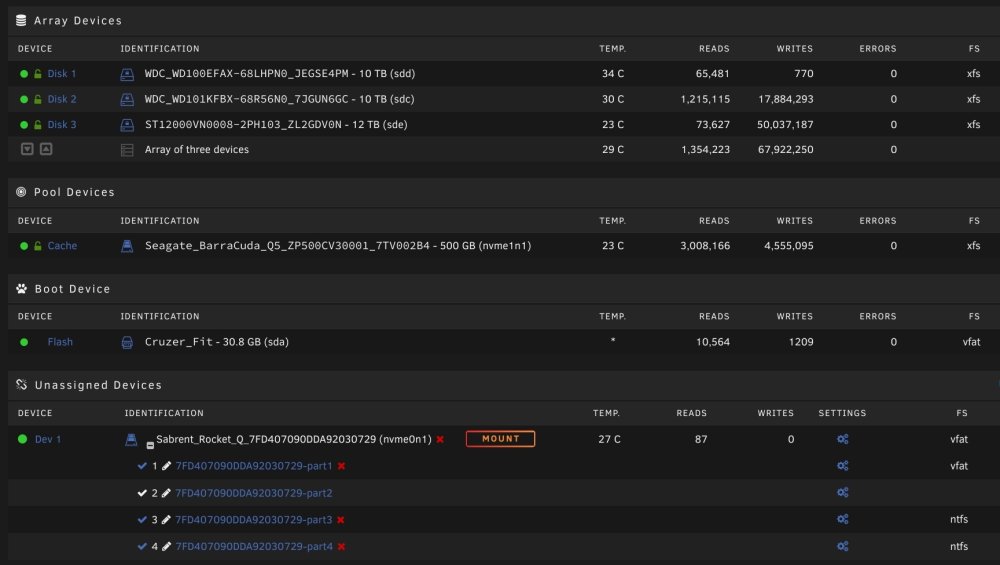1000x565 pixels.
Task: Click the pencil rename icon for part4
Action: coord(166,547)
